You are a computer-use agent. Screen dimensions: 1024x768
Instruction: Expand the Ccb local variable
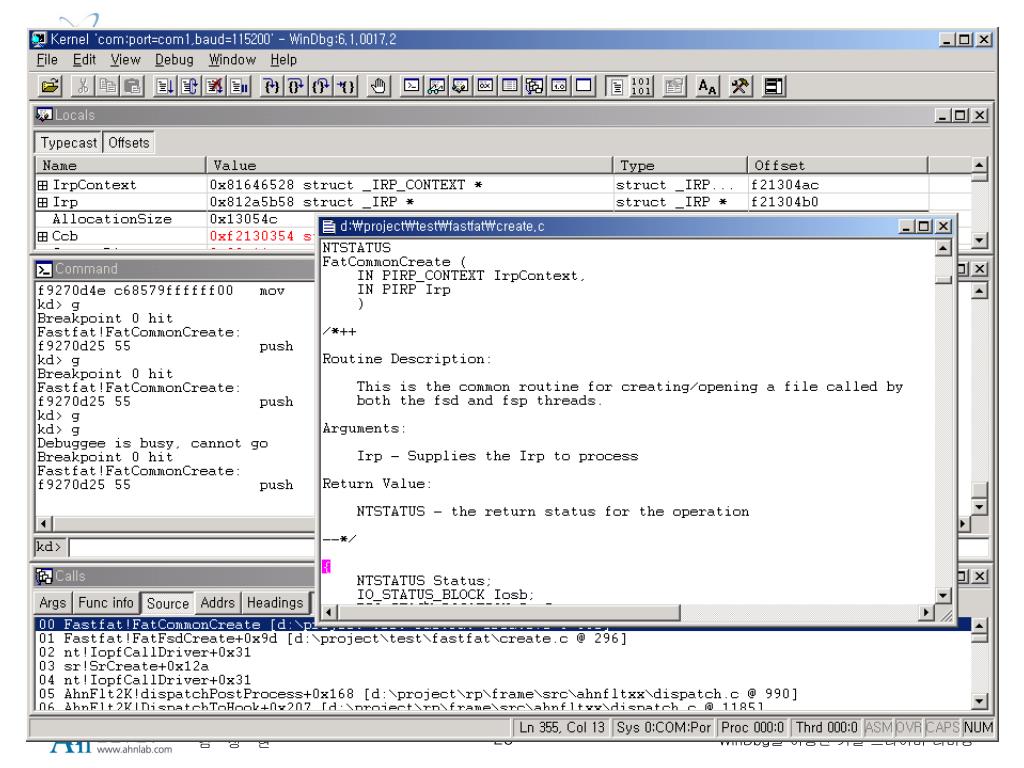click(x=42, y=236)
